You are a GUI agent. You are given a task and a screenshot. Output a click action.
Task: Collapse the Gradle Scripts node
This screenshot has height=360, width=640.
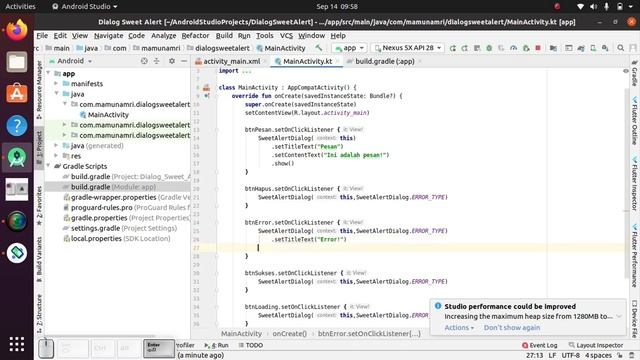point(49,166)
